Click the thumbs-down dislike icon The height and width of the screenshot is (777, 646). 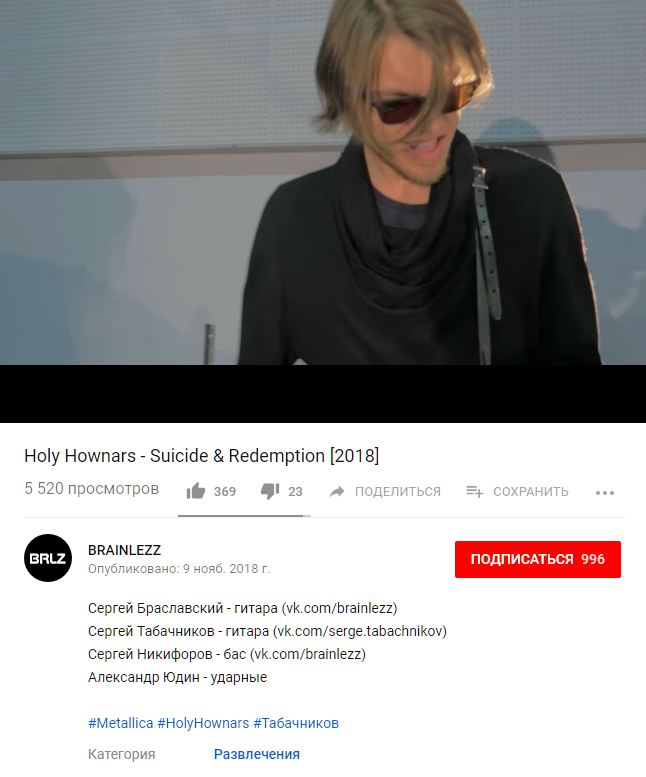[x=270, y=491]
